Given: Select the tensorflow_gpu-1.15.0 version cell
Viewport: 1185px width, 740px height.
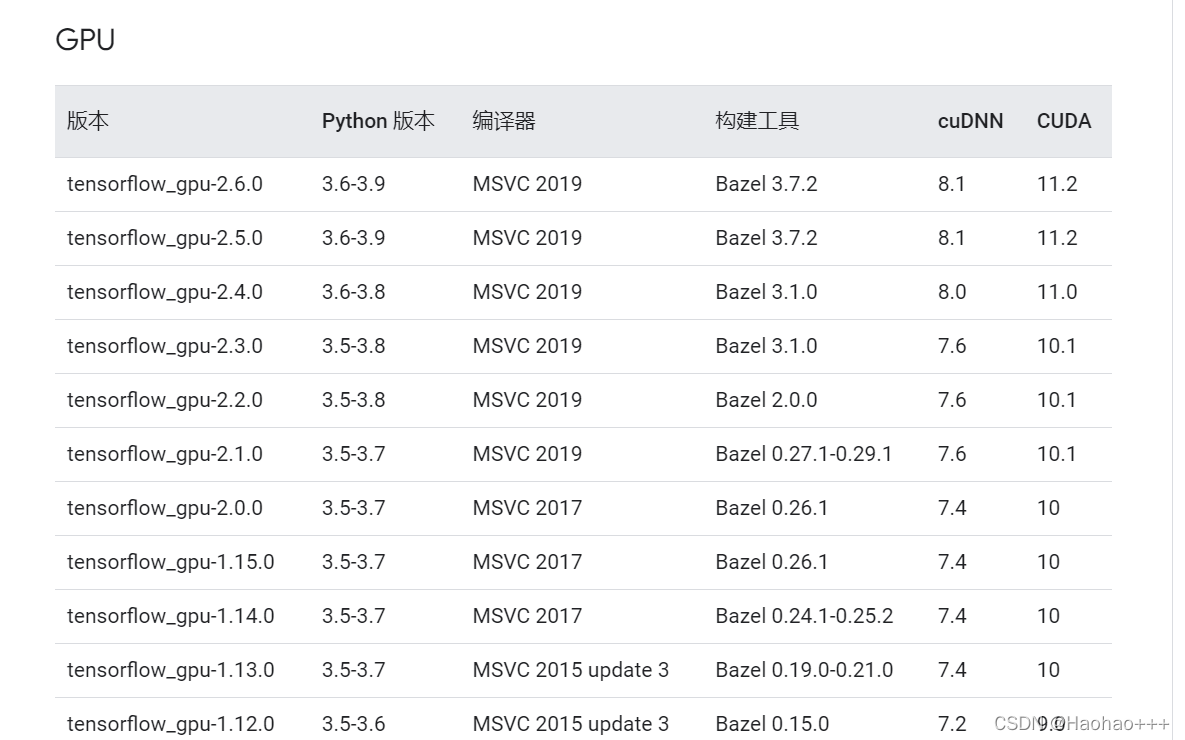Looking at the screenshot, I should 171,562.
